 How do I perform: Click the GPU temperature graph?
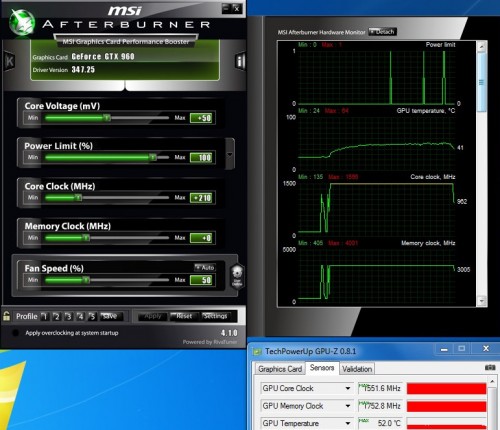(x=377, y=143)
